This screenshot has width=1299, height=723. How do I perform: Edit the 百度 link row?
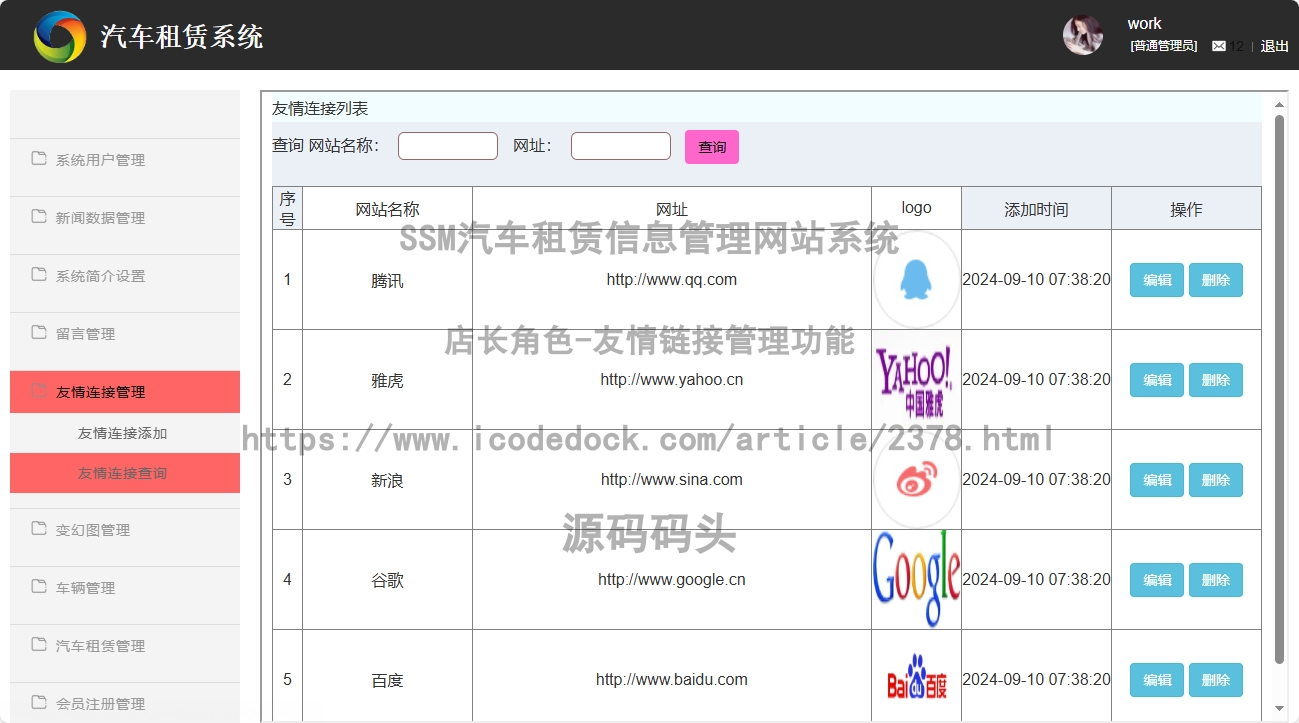[x=1157, y=680]
